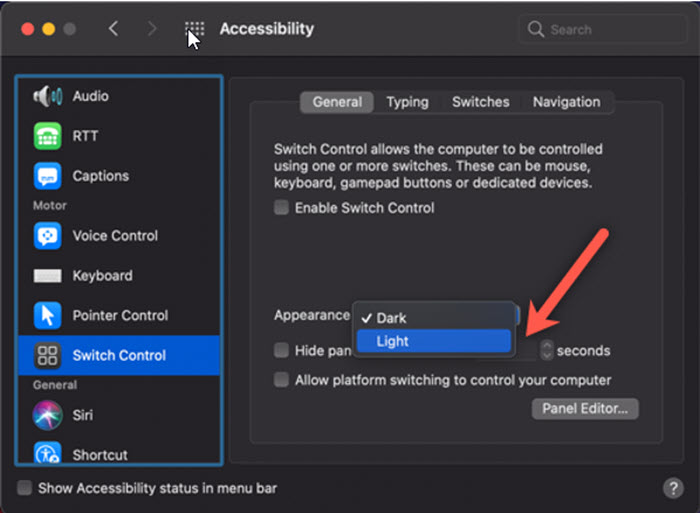Open the Panel Editor button

coord(585,409)
